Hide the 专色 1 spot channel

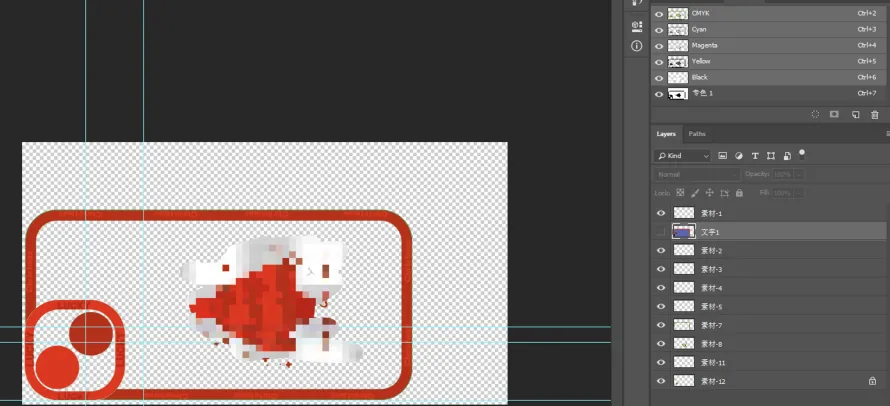tap(659, 94)
